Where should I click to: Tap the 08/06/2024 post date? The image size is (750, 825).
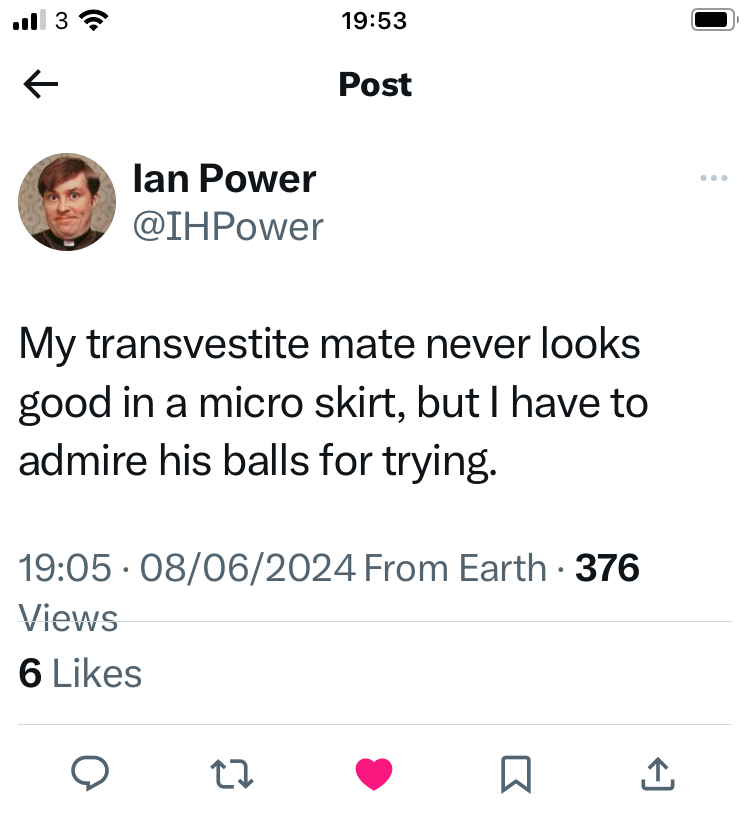(x=247, y=569)
